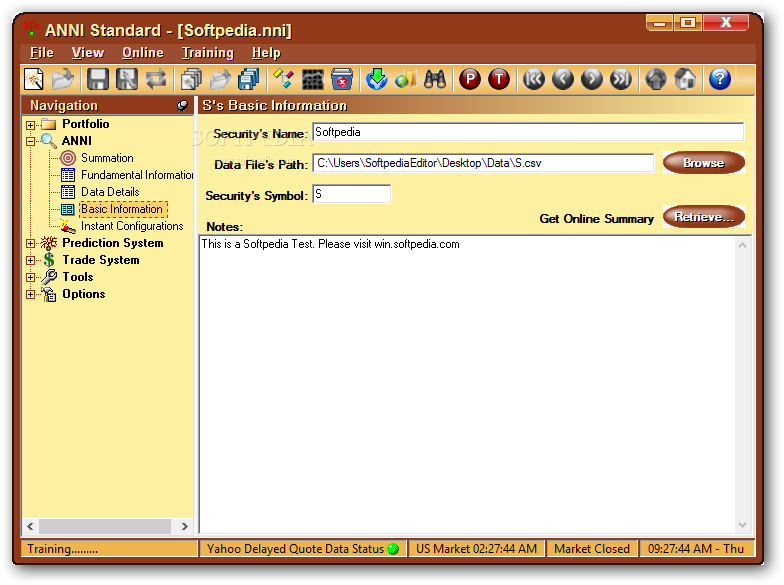Click the red P button
The width and height of the screenshot is (784, 585).
click(470, 79)
